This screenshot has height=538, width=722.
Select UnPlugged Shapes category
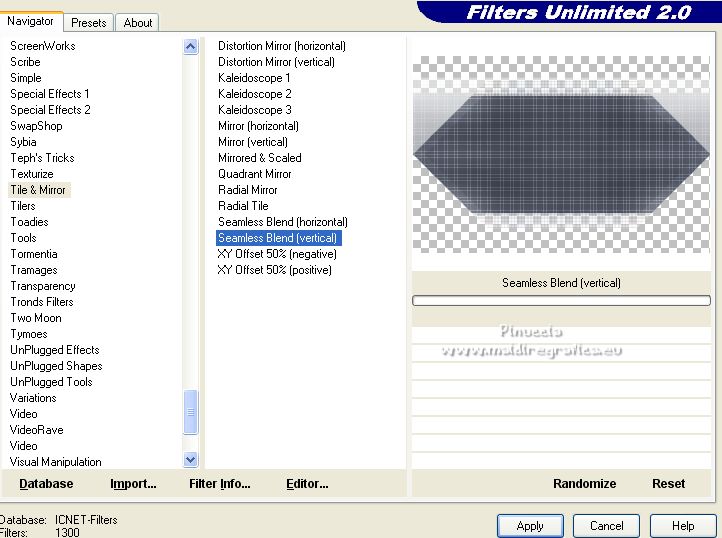56,366
